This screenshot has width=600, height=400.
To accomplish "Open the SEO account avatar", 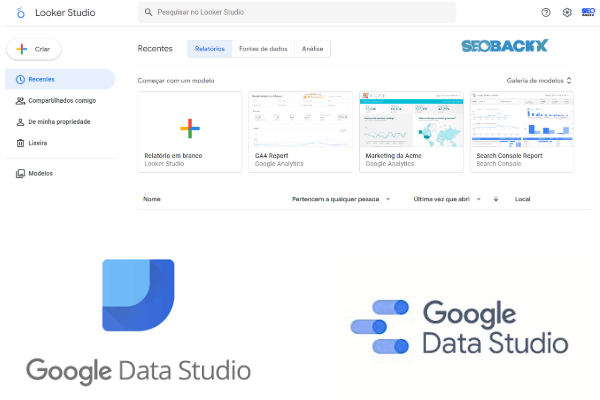I will (x=588, y=12).
